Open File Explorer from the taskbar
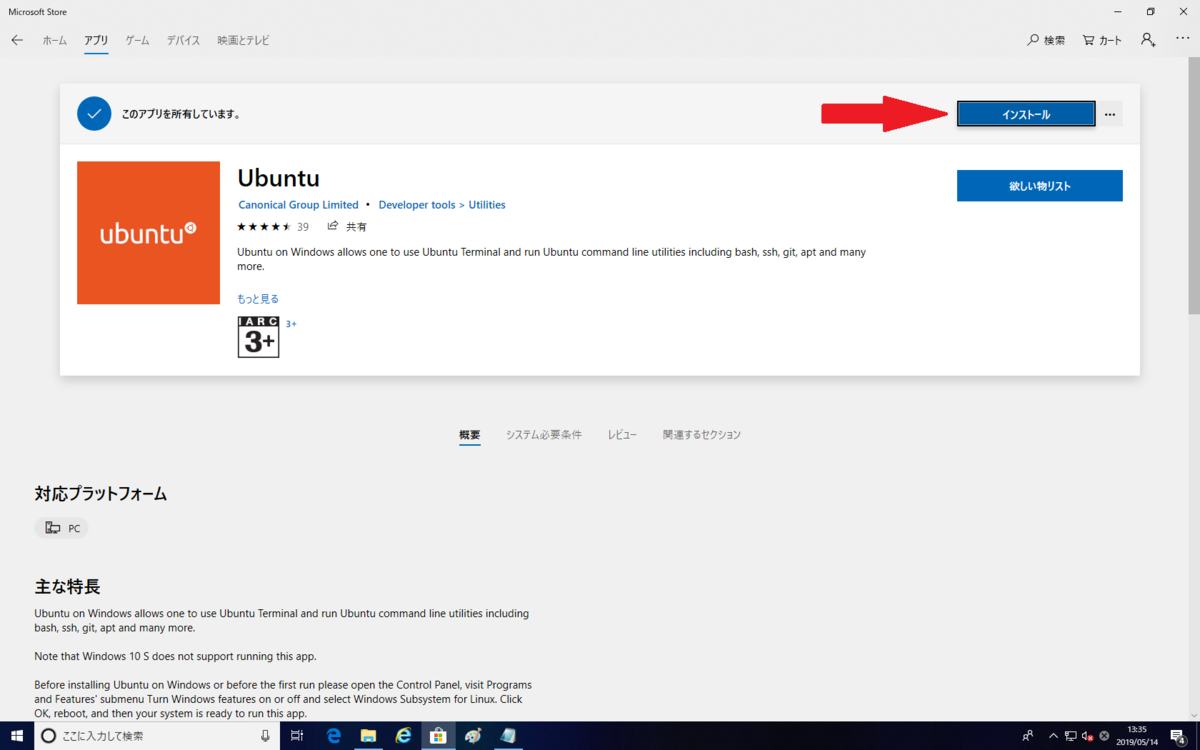This screenshot has height=750, width=1200. pyautogui.click(x=368, y=735)
